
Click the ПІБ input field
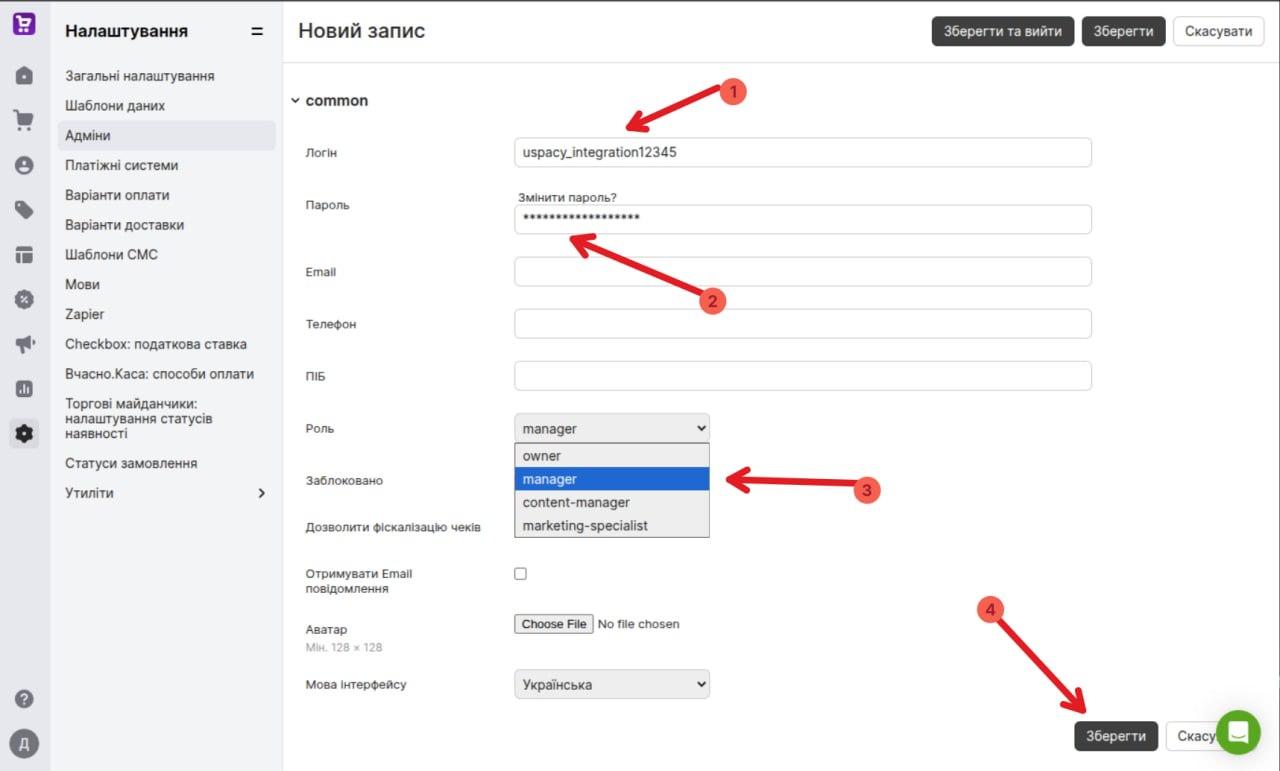[x=803, y=376]
